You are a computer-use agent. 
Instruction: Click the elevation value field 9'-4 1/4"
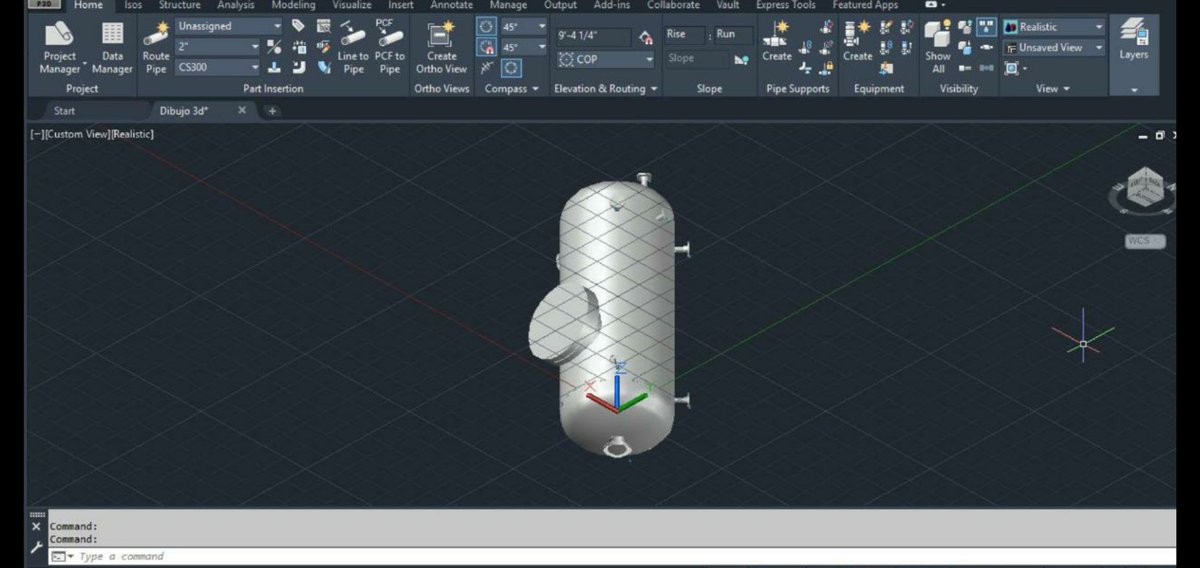pos(593,36)
